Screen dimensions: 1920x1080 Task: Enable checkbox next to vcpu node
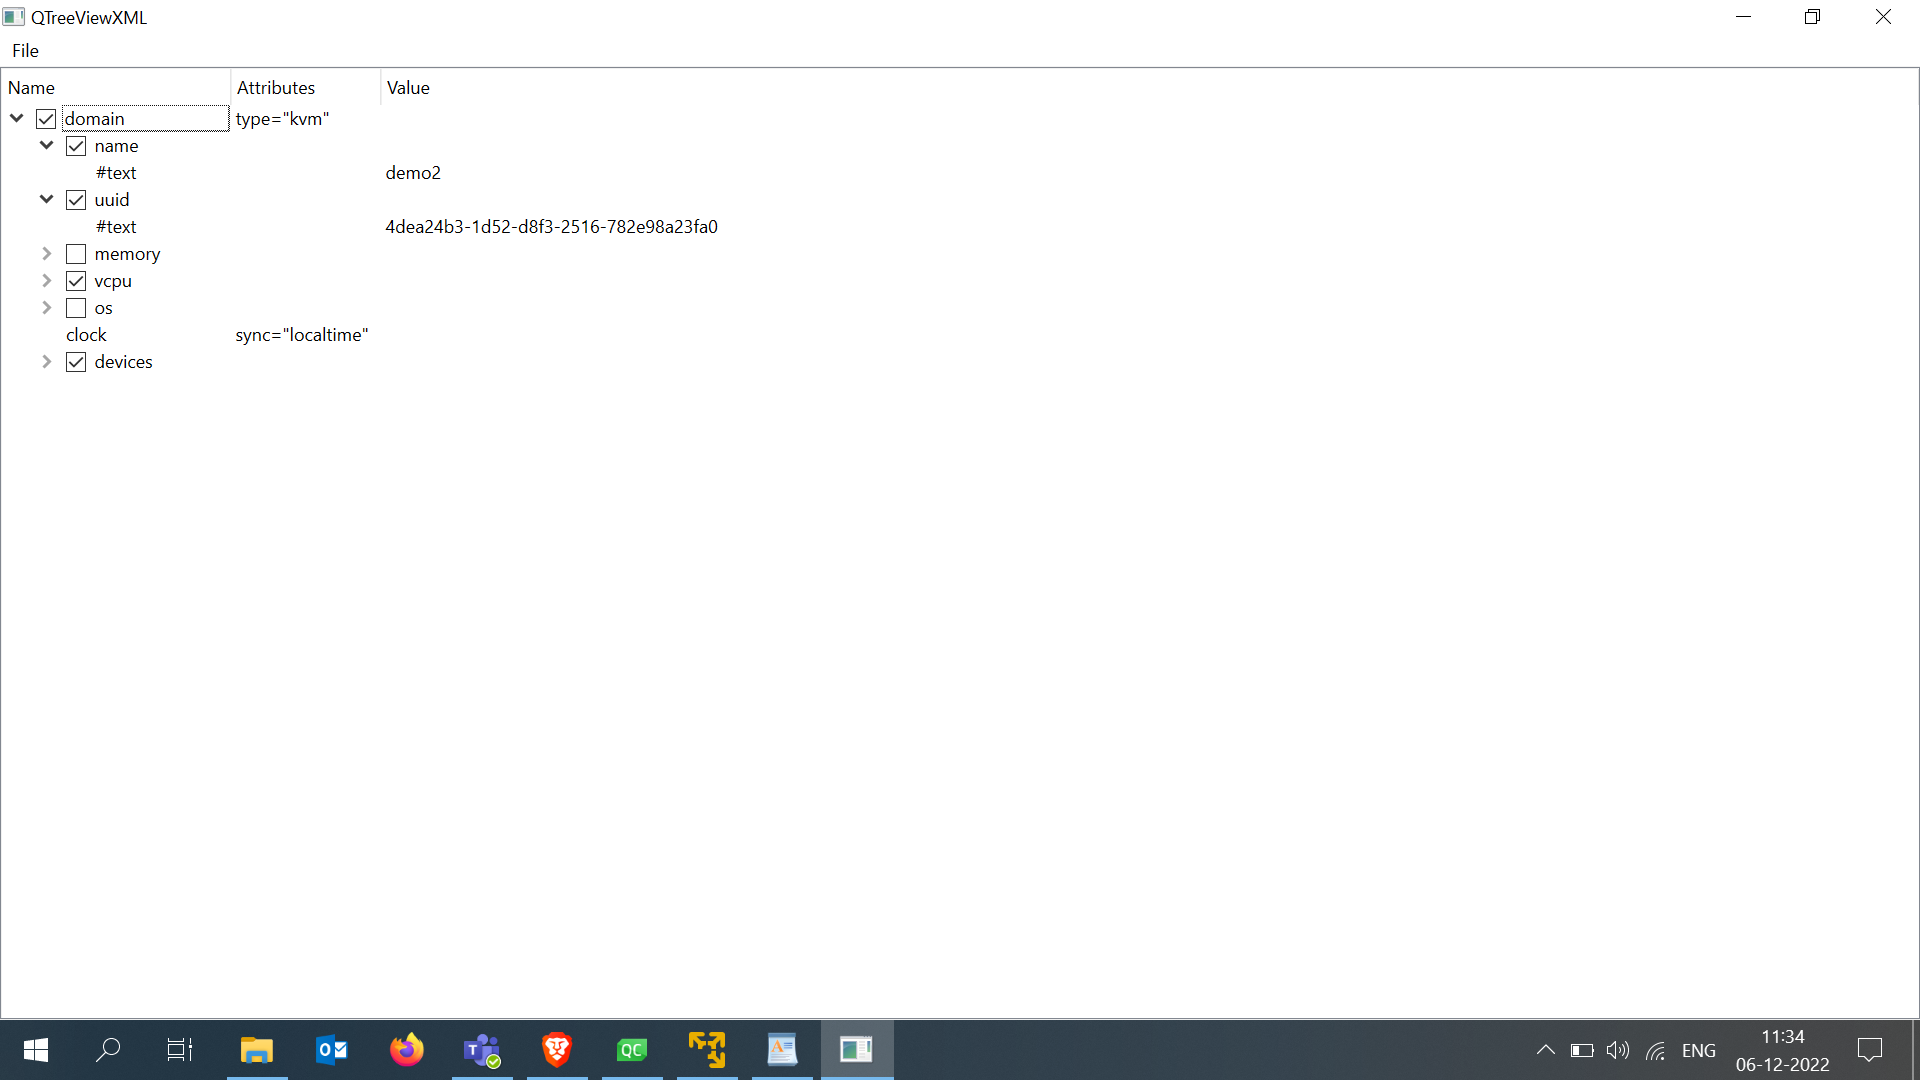[x=75, y=280]
